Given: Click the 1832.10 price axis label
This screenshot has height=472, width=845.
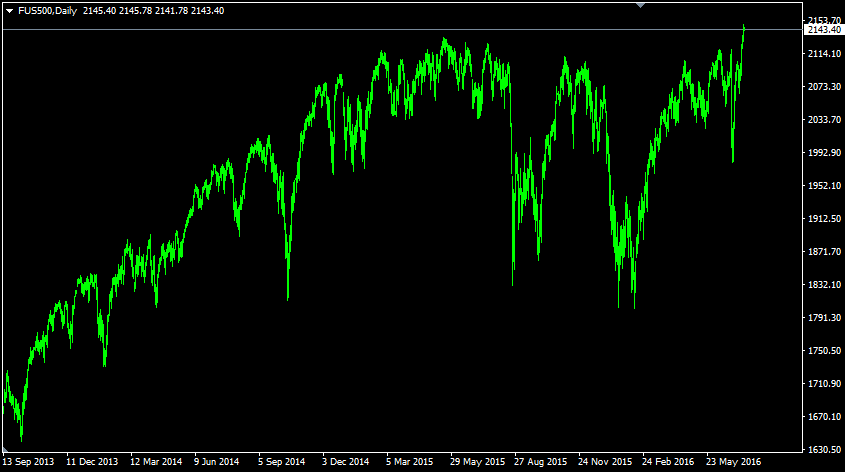Looking at the screenshot, I should tap(824, 284).
